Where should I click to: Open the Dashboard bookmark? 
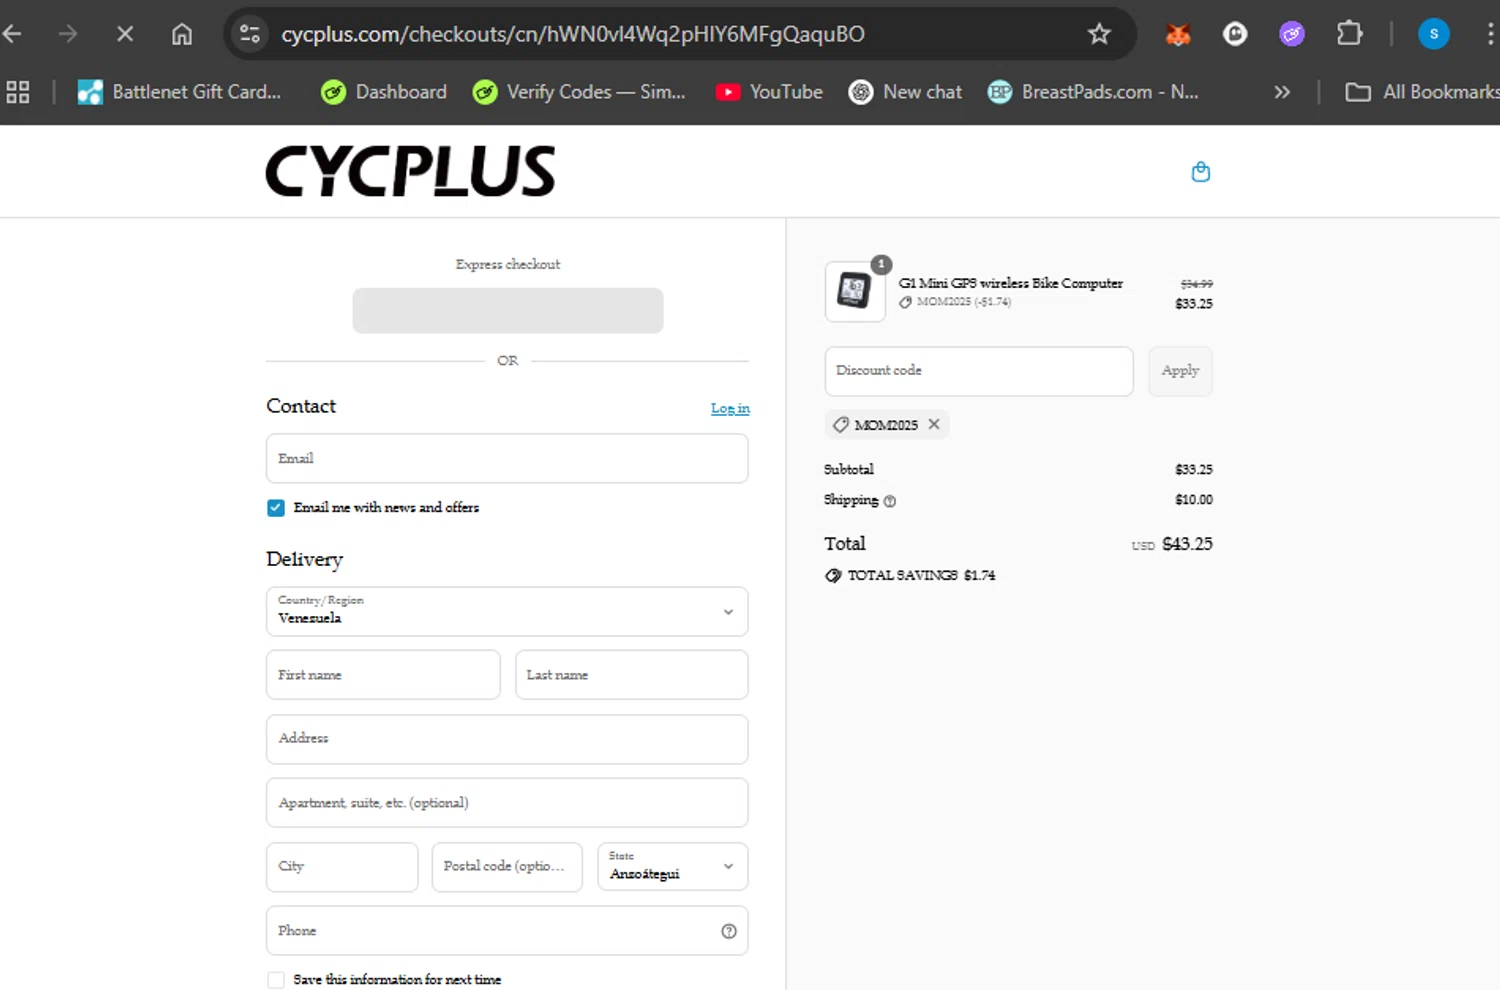[x=384, y=92]
